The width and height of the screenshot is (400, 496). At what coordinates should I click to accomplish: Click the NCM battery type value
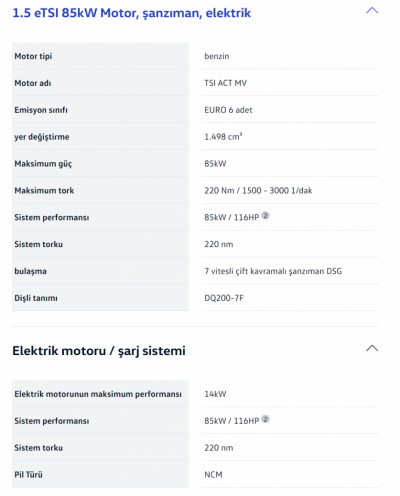pos(213,475)
